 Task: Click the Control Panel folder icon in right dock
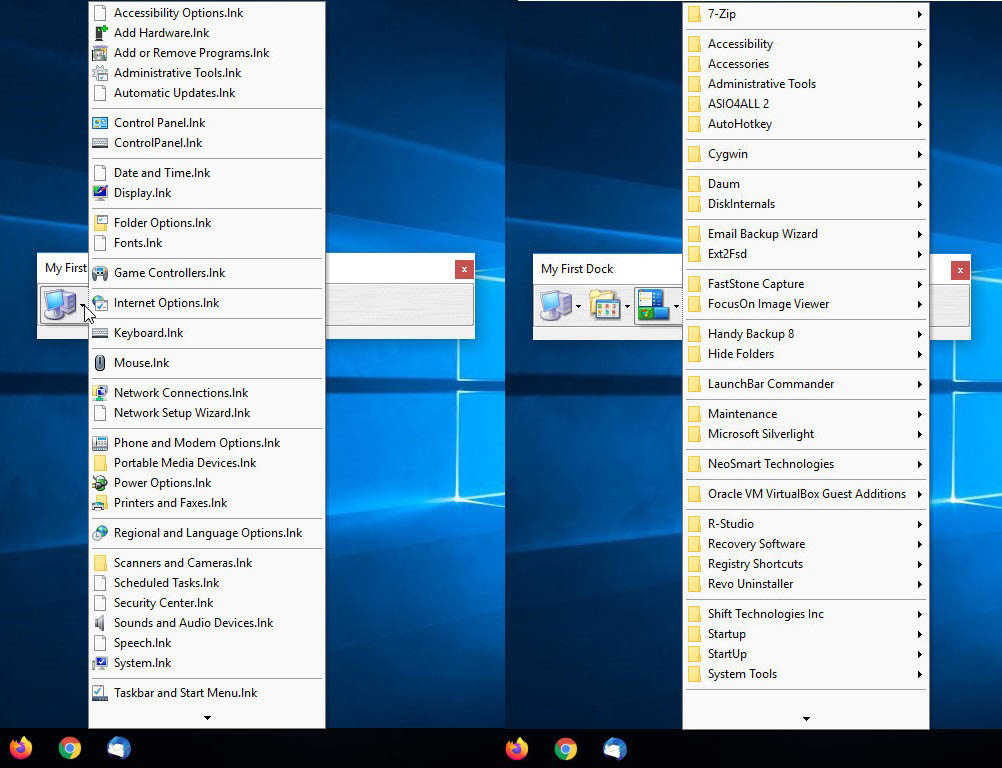(605, 305)
